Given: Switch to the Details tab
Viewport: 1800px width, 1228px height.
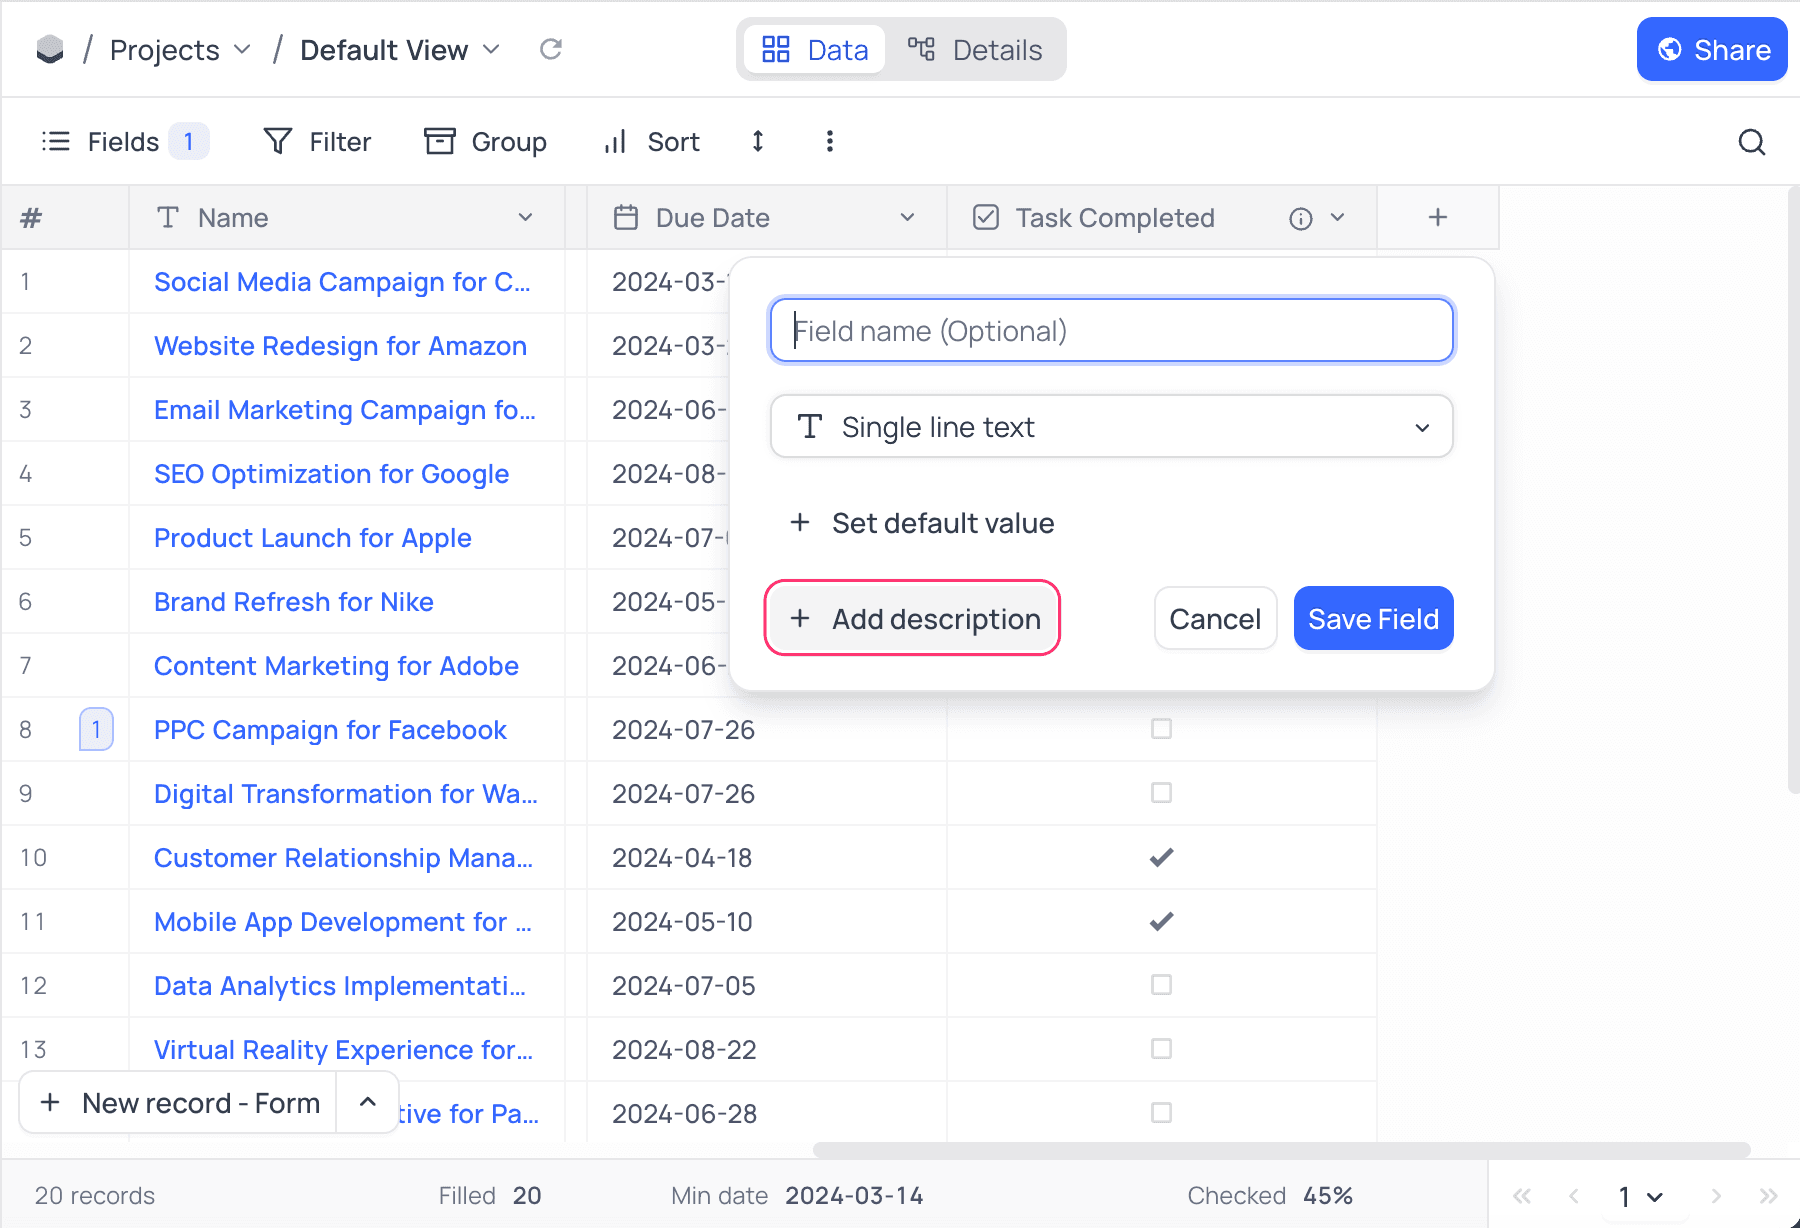Looking at the screenshot, I should pos(975,50).
